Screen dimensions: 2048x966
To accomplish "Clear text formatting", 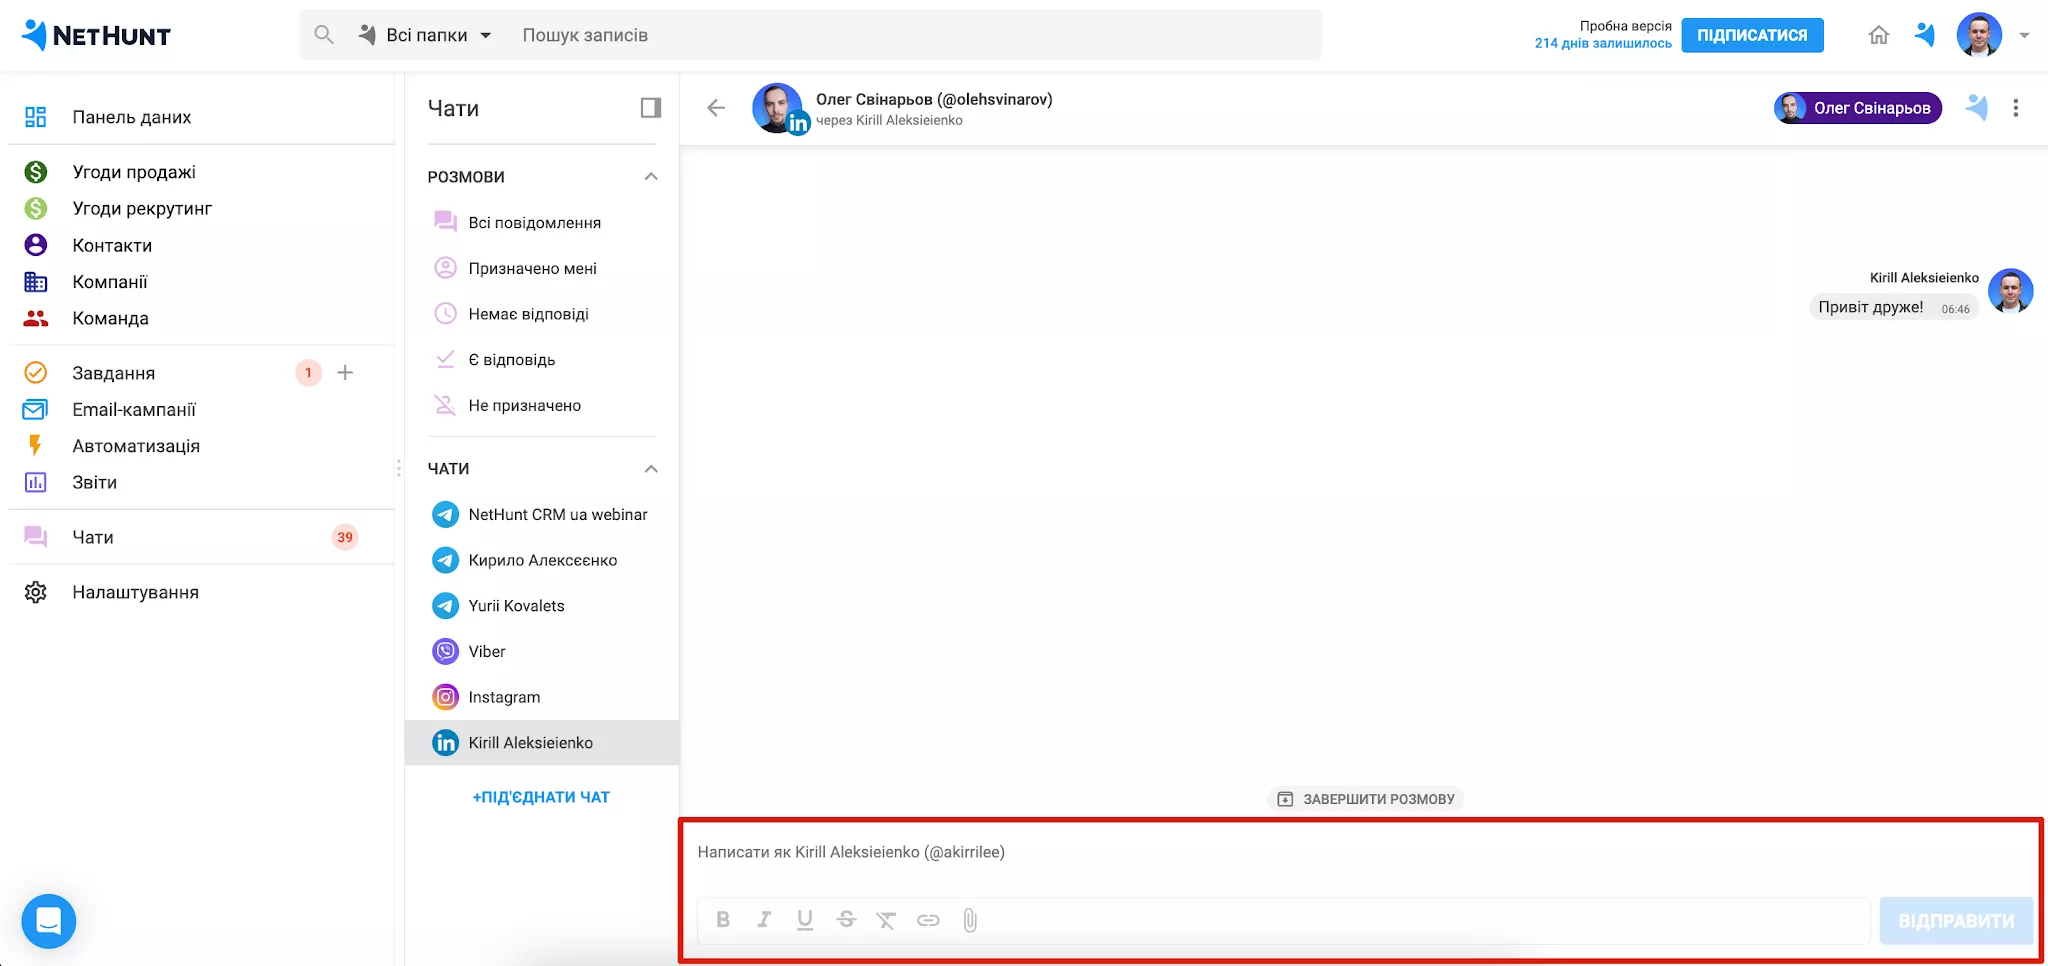I will click(886, 920).
